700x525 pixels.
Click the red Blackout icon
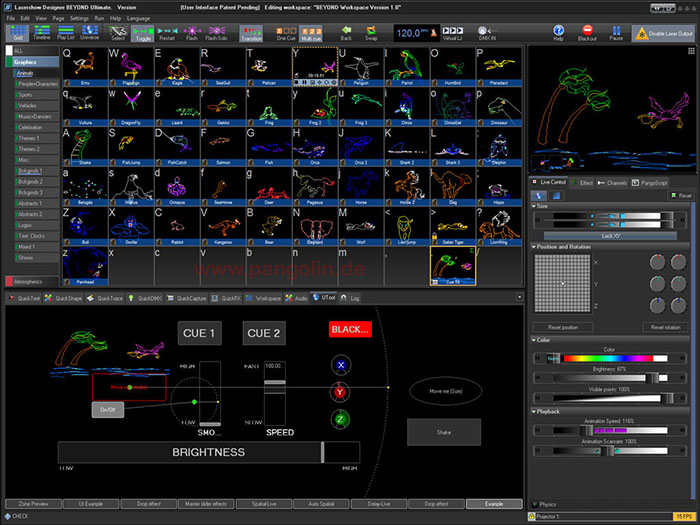pyautogui.click(x=587, y=33)
